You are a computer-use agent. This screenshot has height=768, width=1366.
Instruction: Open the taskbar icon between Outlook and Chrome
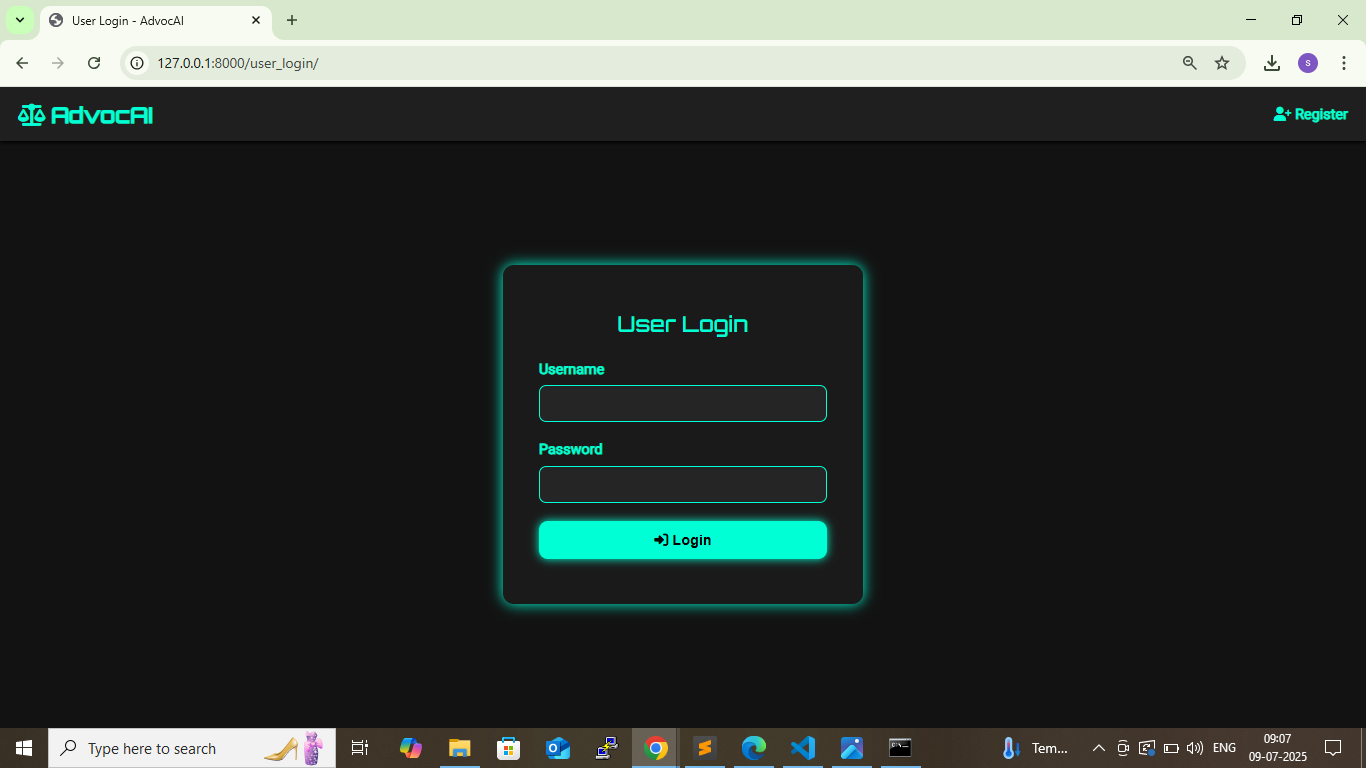pos(606,748)
